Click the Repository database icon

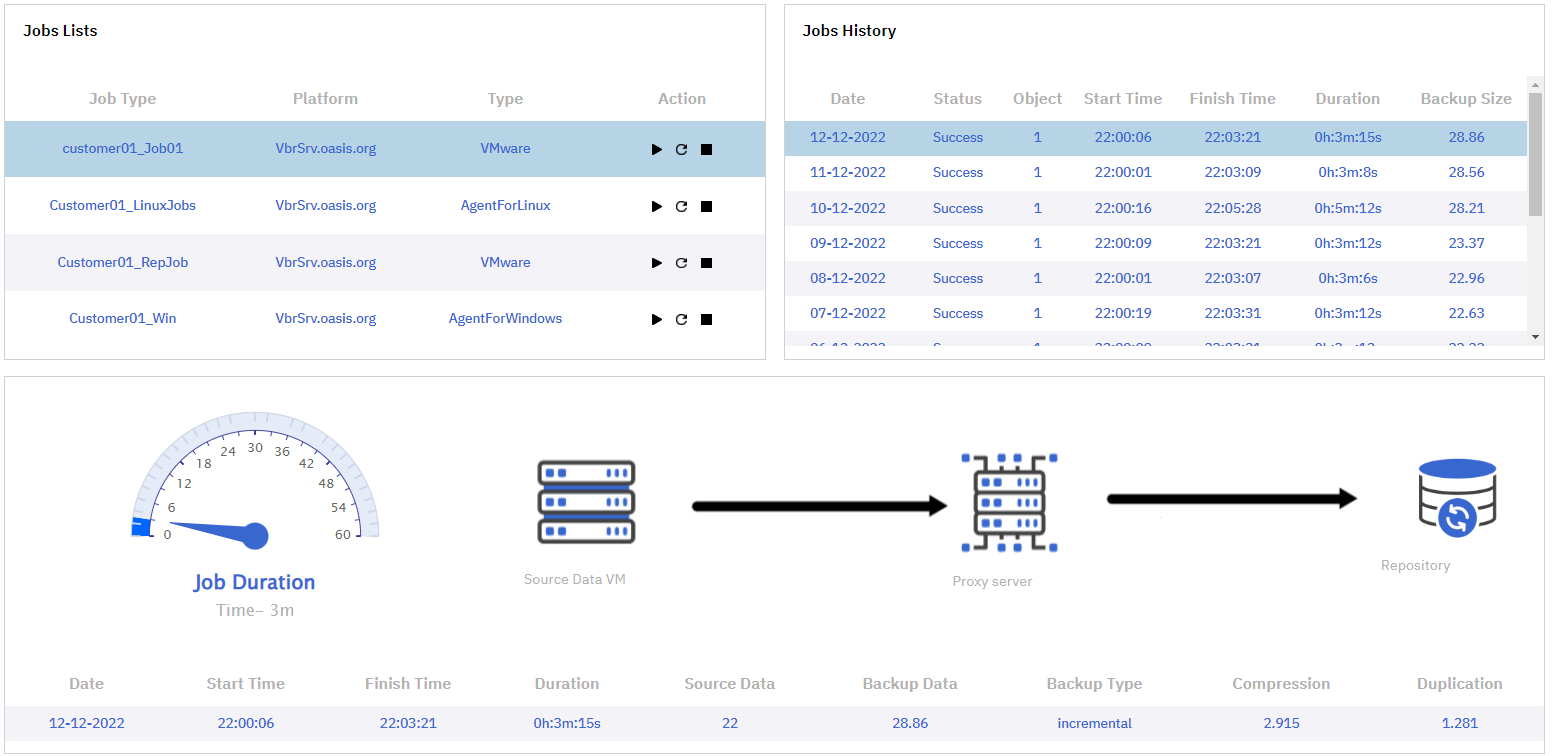tap(1457, 498)
